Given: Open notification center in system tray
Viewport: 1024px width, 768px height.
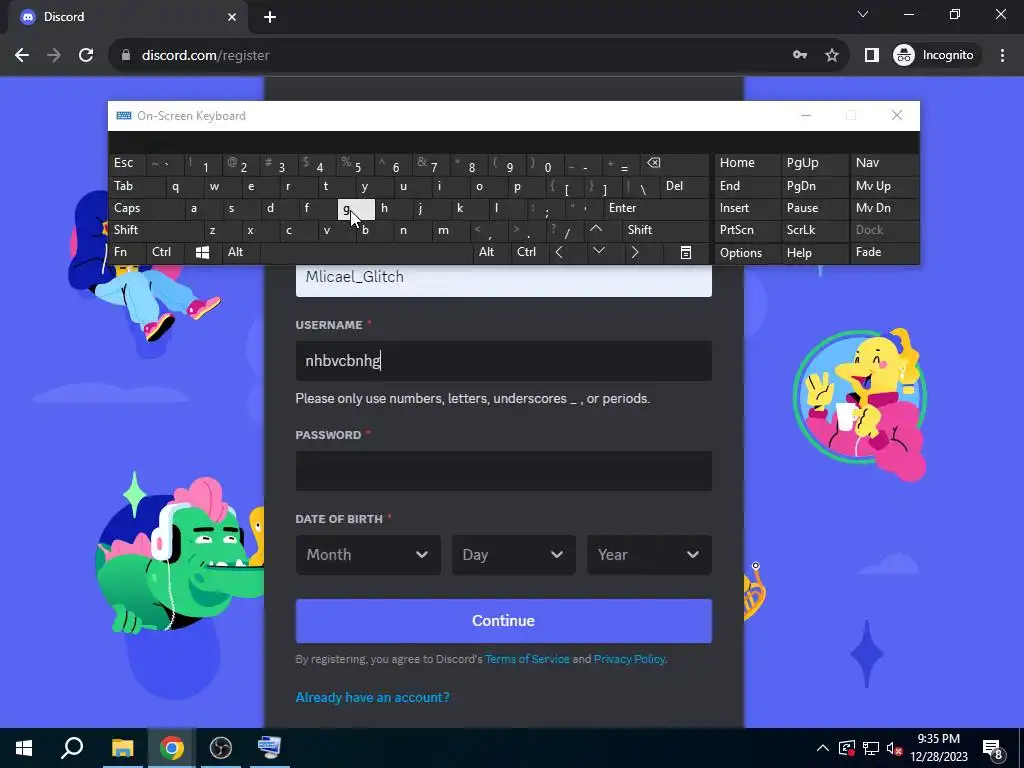Looking at the screenshot, I should pos(993,748).
